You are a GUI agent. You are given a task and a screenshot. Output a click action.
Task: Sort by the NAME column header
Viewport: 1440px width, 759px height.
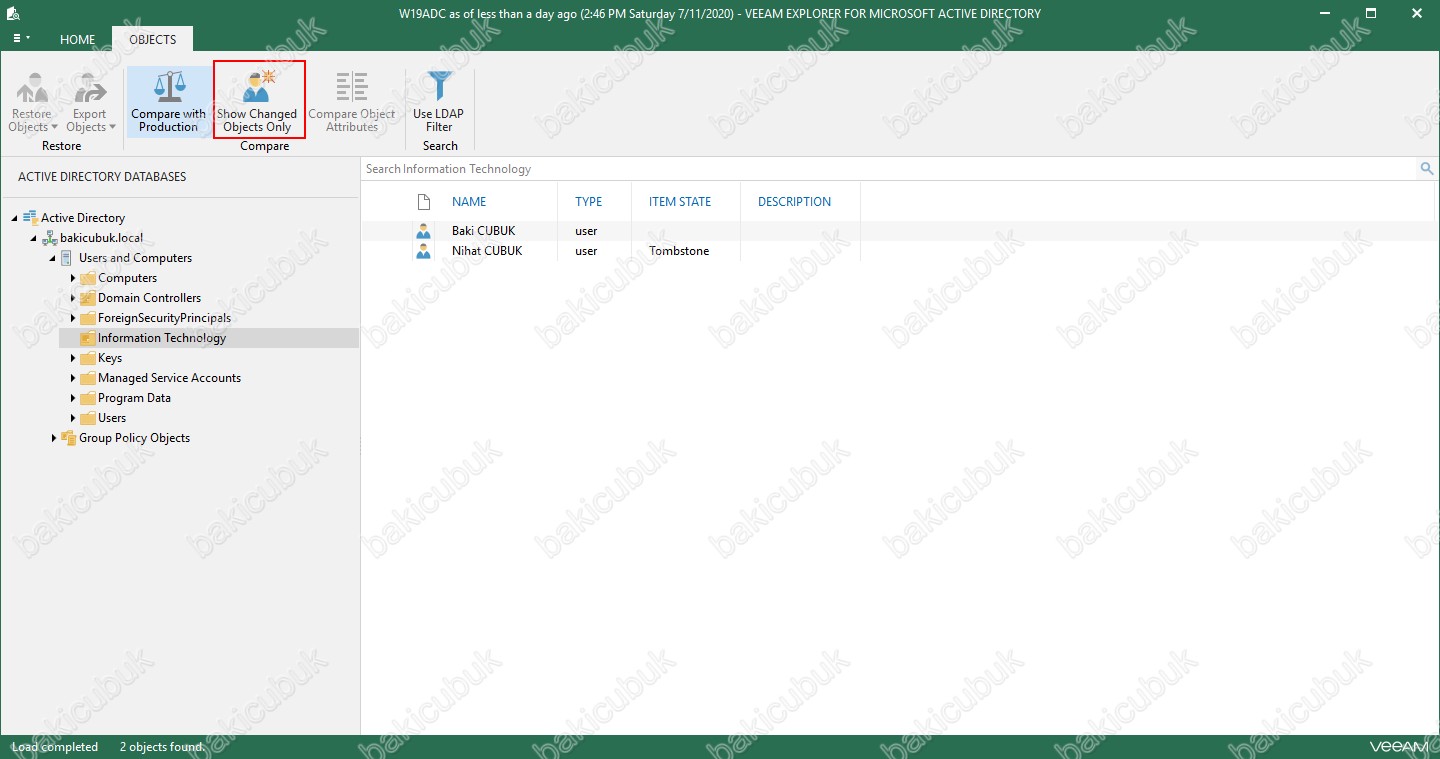click(469, 202)
